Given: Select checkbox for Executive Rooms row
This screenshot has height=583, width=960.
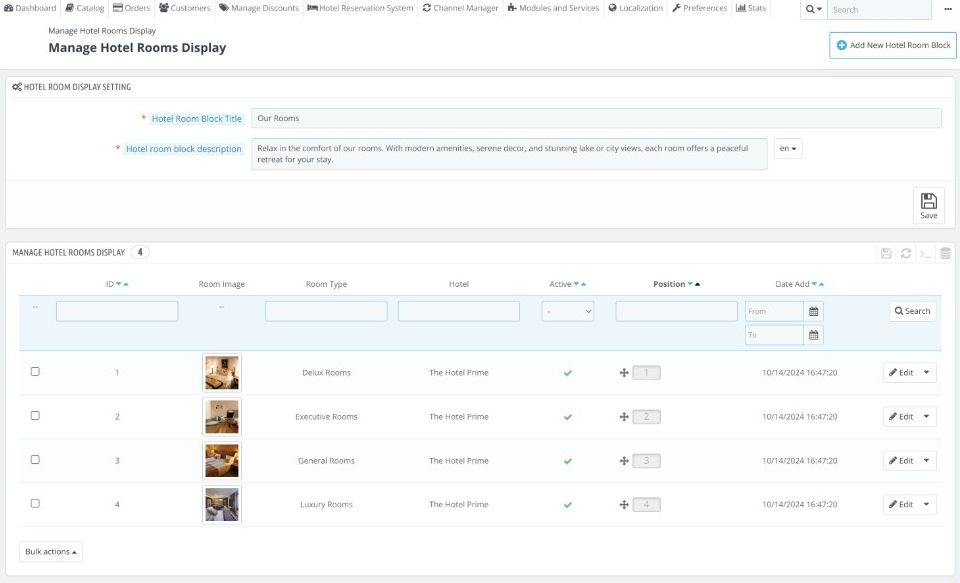Looking at the screenshot, I should pyautogui.click(x=35, y=416).
